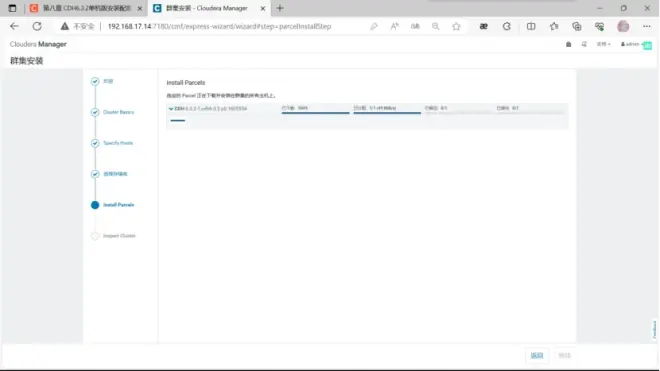660x371 pixels.
Task: Open the tab actions menu icon
Action: 12,8
